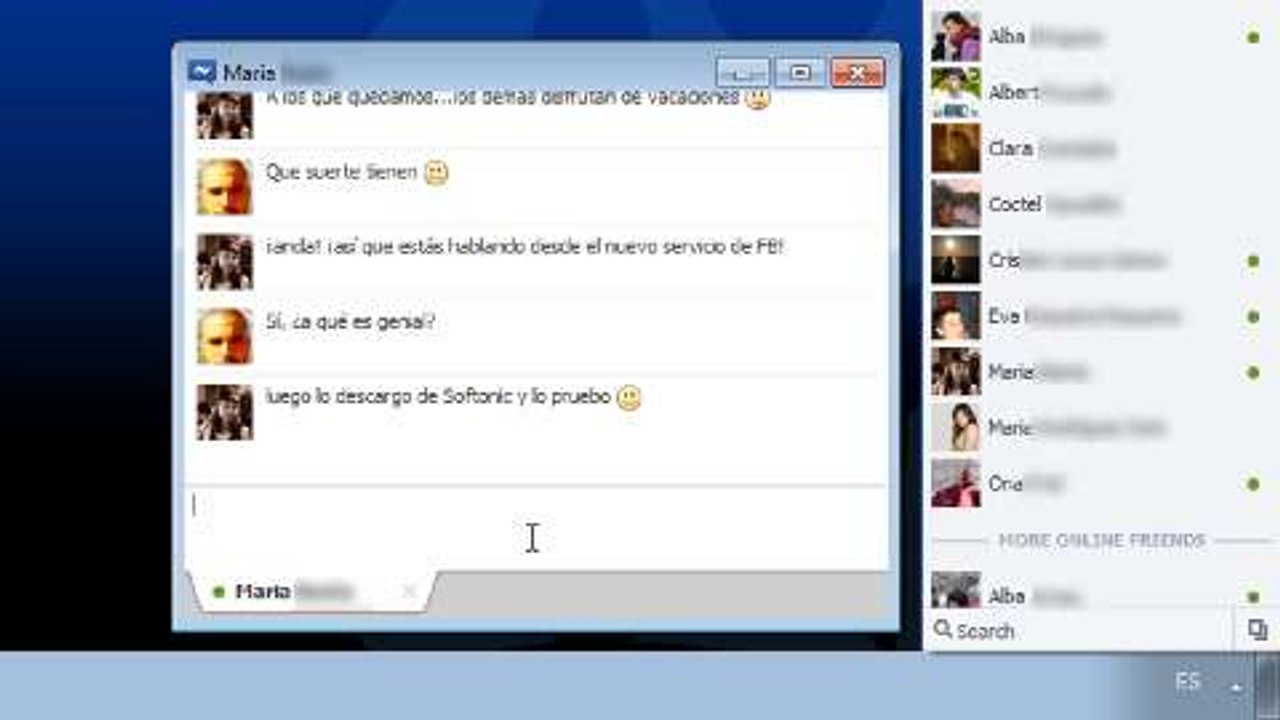Screen dimensions: 1280x720
Task: Click message '¡anda! así que estás hablando desde el nuevo servicio'
Action: (x=524, y=247)
